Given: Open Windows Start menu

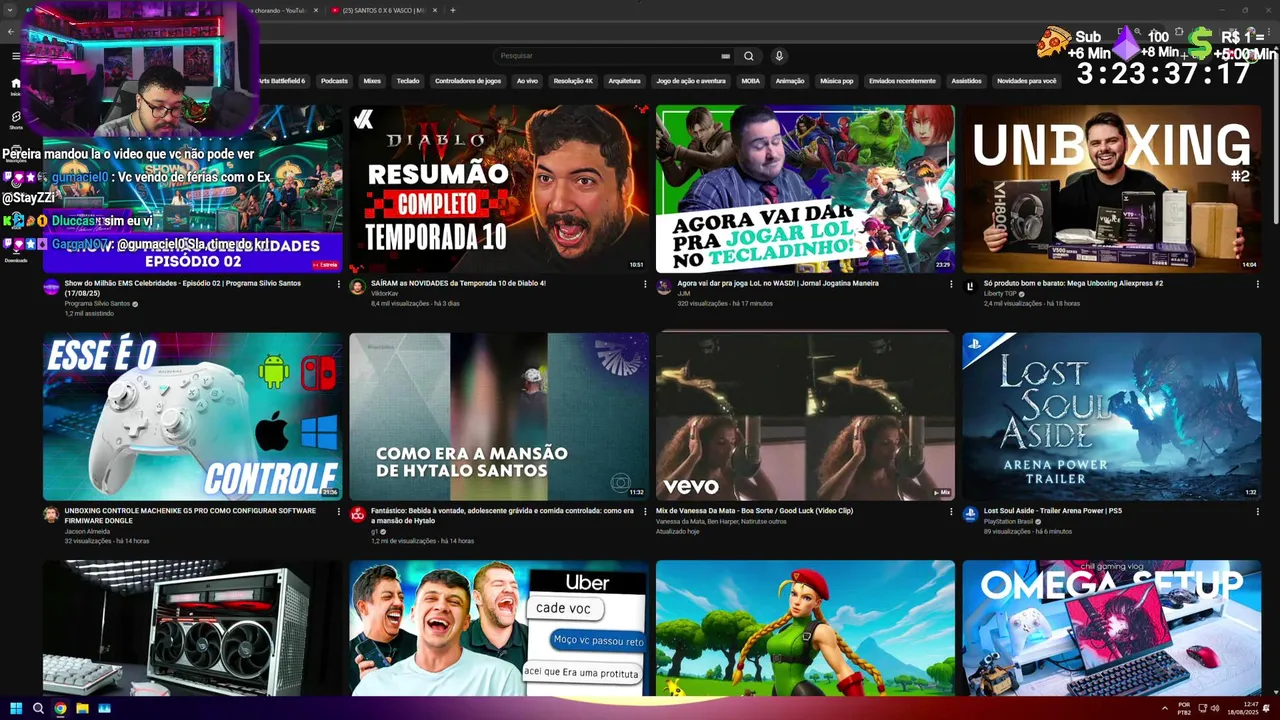Looking at the screenshot, I should coord(16,708).
